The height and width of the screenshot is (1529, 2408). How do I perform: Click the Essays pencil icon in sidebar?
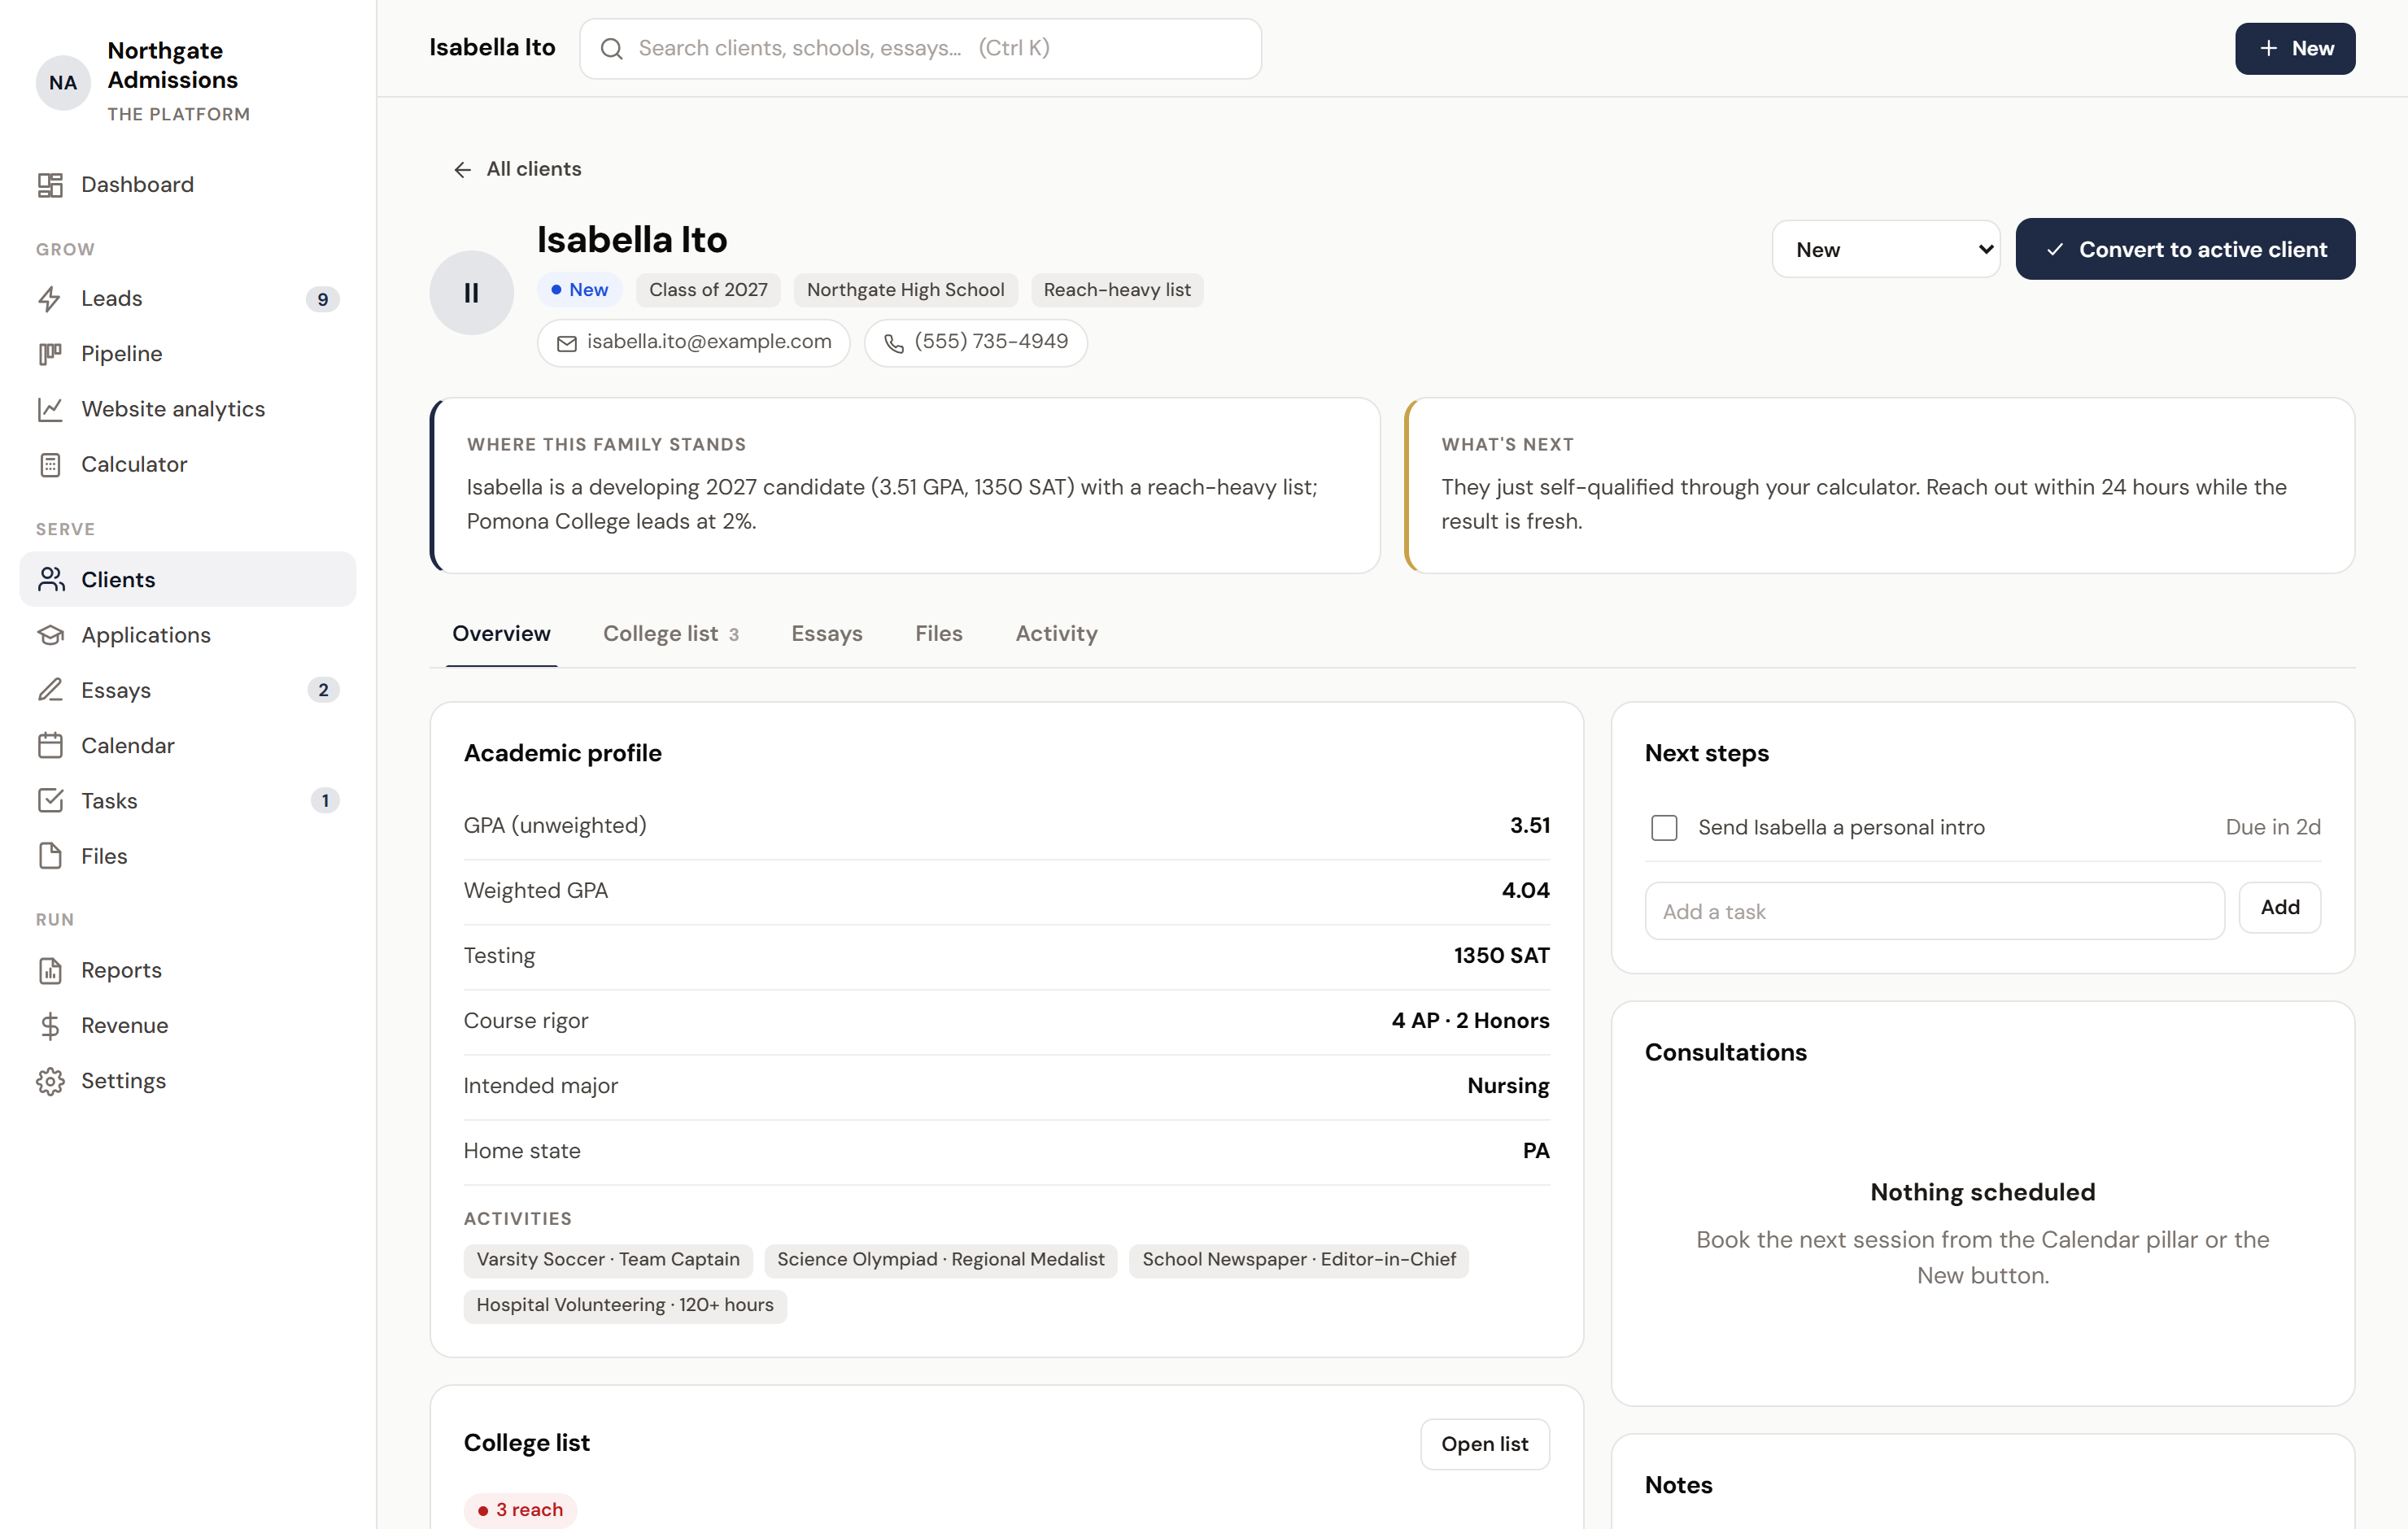[50, 690]
